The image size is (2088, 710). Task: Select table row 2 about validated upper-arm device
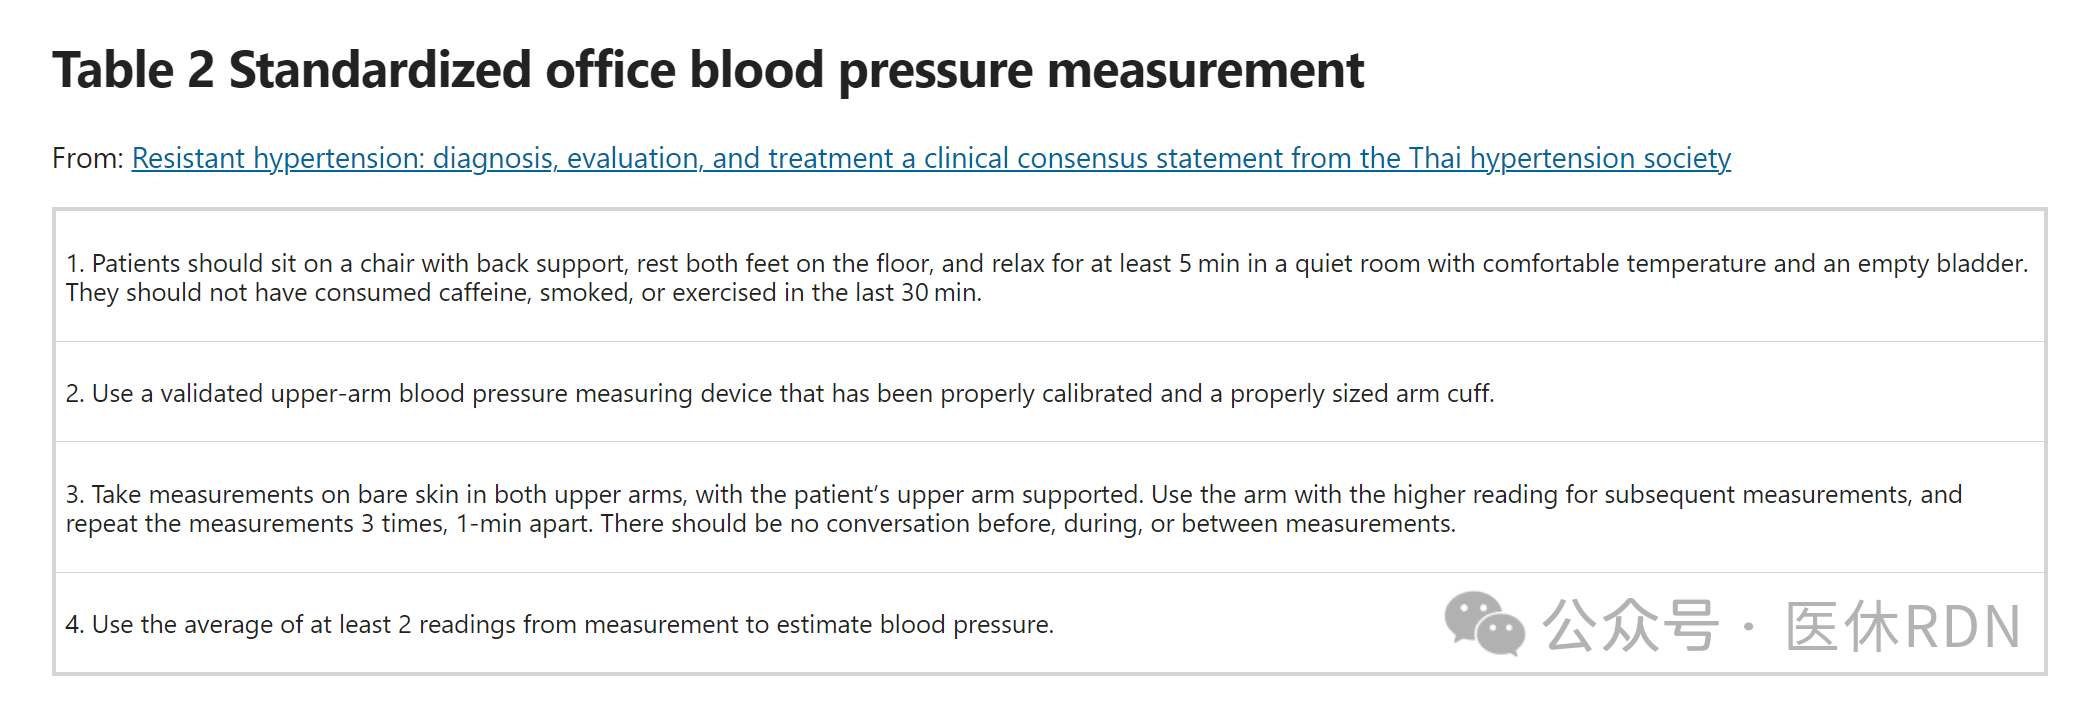1049,392
